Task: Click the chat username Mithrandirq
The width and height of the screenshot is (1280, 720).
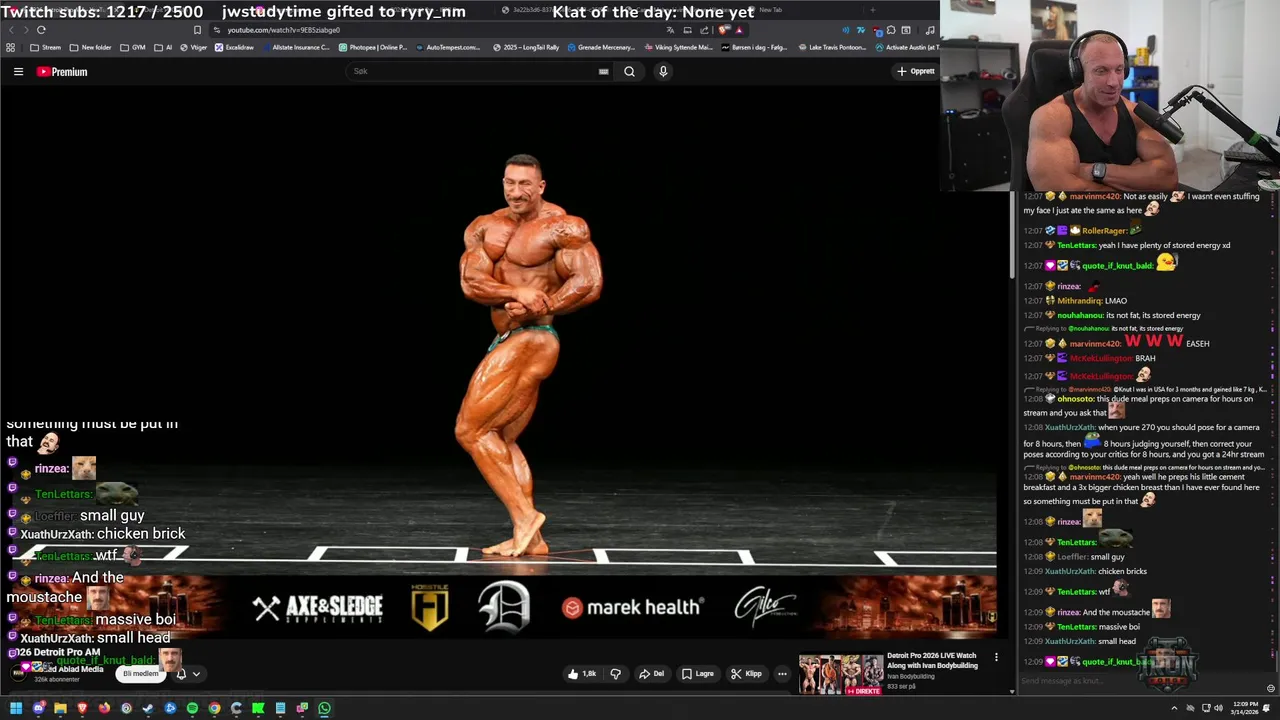Action: 1078,300
